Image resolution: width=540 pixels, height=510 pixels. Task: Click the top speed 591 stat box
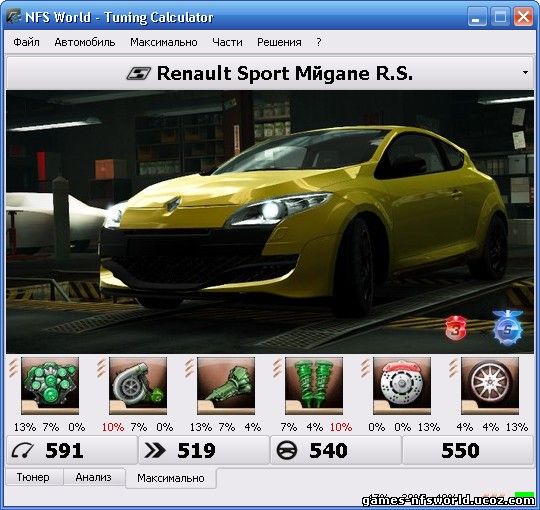click(x=72, y=450)
